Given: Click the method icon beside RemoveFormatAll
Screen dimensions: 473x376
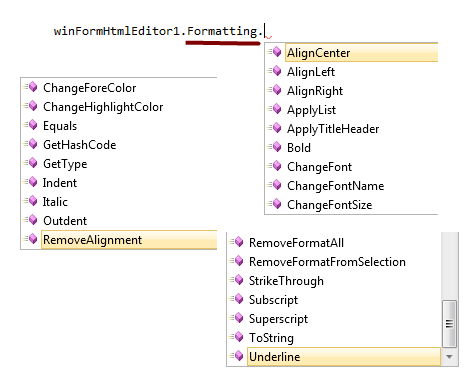Looking at the screenshot, I should point(237,242).
